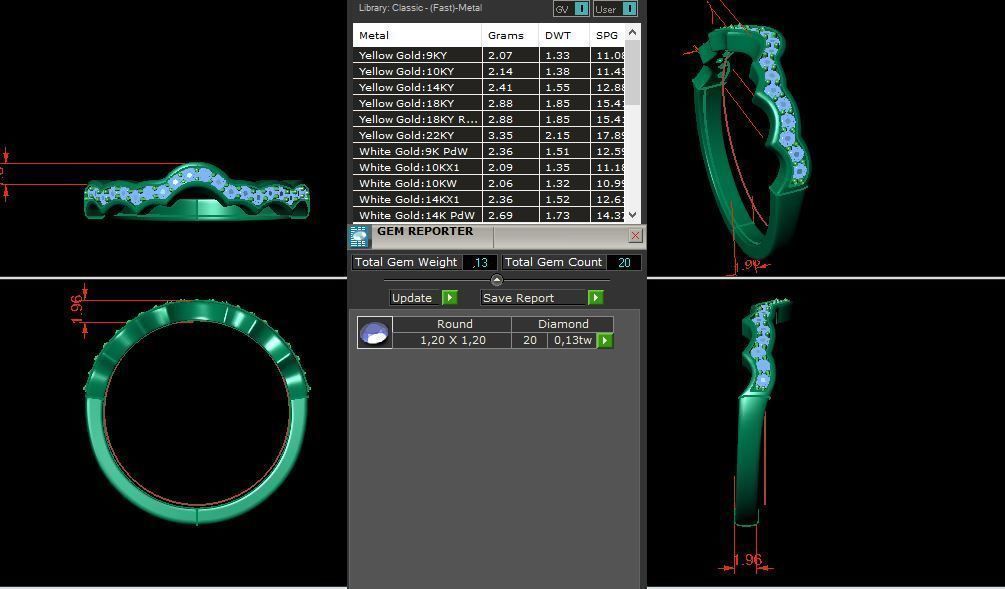This screenshot has height=589, width=1005.
Task: Click the 3.35 grams cell for 22KY
Action: click(x=510, y=135)
